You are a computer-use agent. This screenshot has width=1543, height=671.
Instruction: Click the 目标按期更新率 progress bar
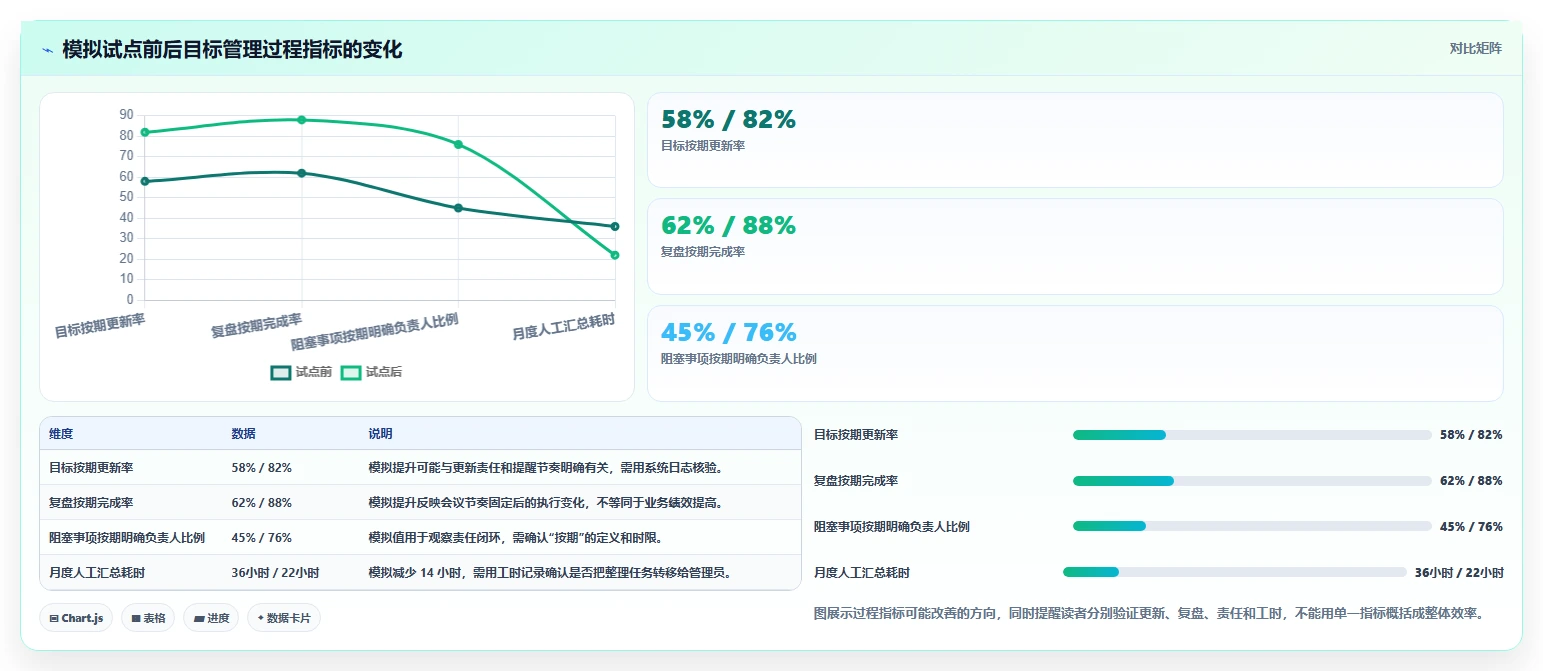pyautogui.click(x=1252, y=435)
